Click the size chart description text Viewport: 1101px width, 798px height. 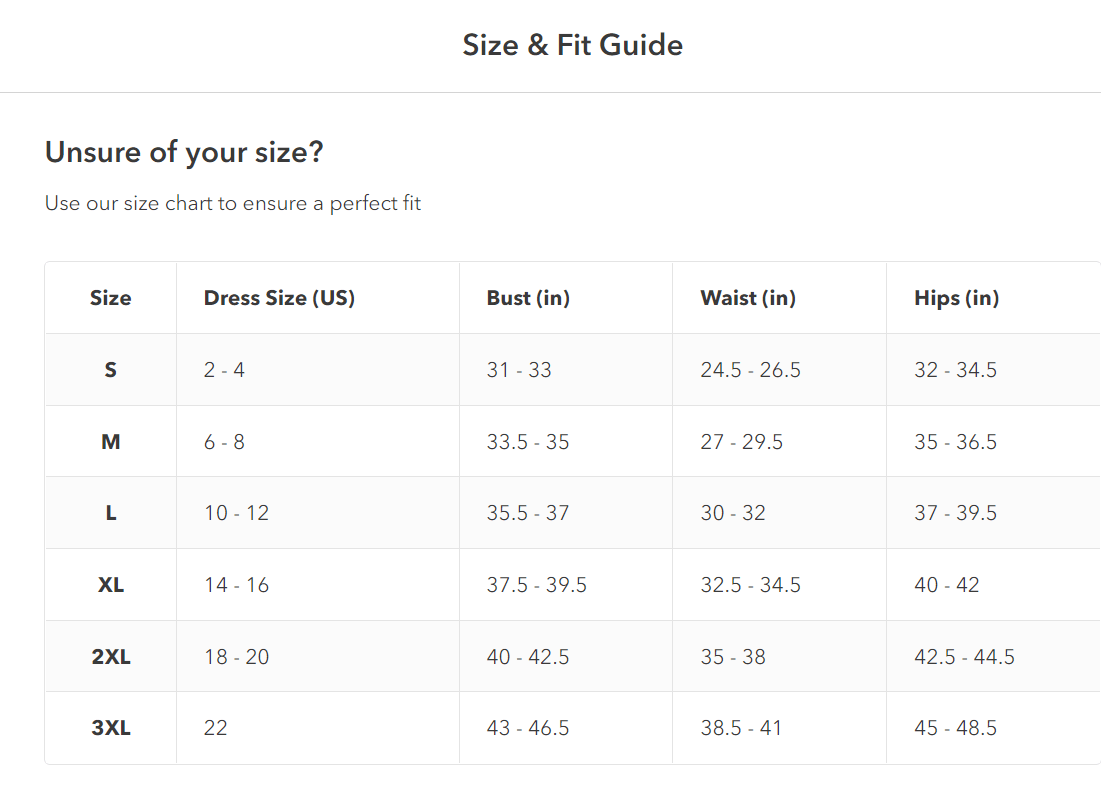(233, 204)
